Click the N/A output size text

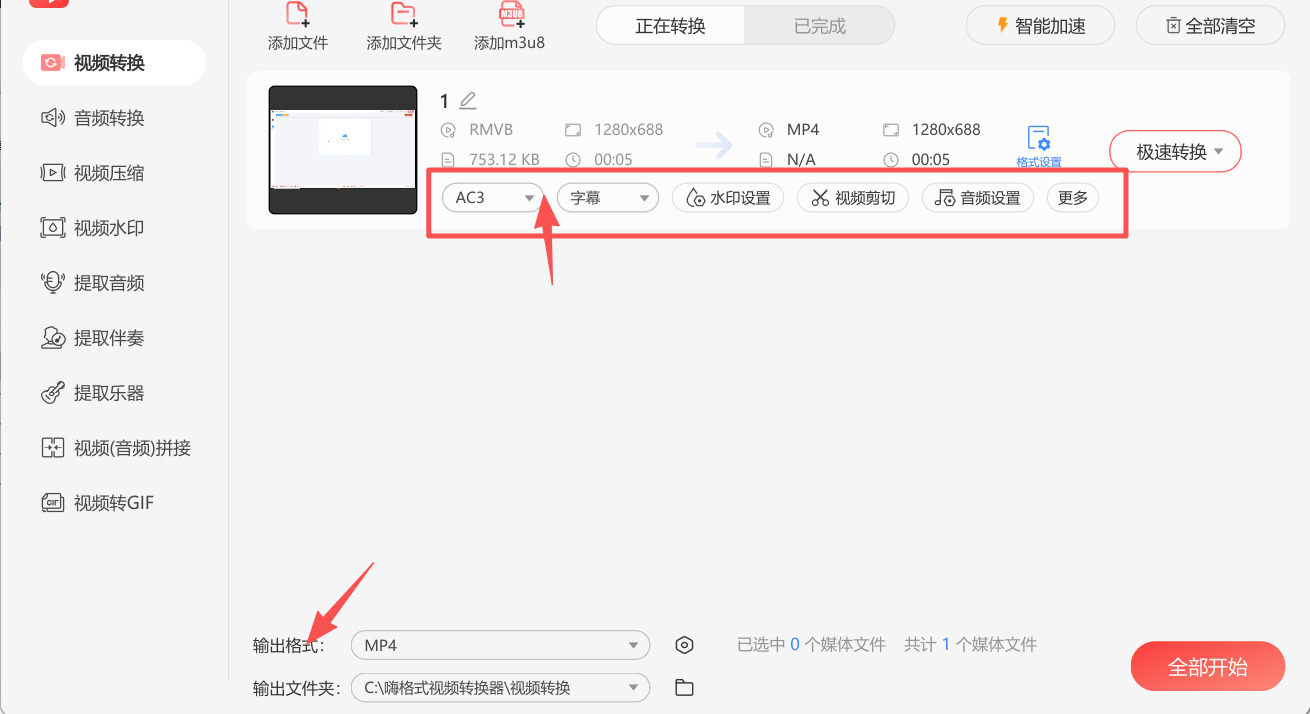pos(802,160)
